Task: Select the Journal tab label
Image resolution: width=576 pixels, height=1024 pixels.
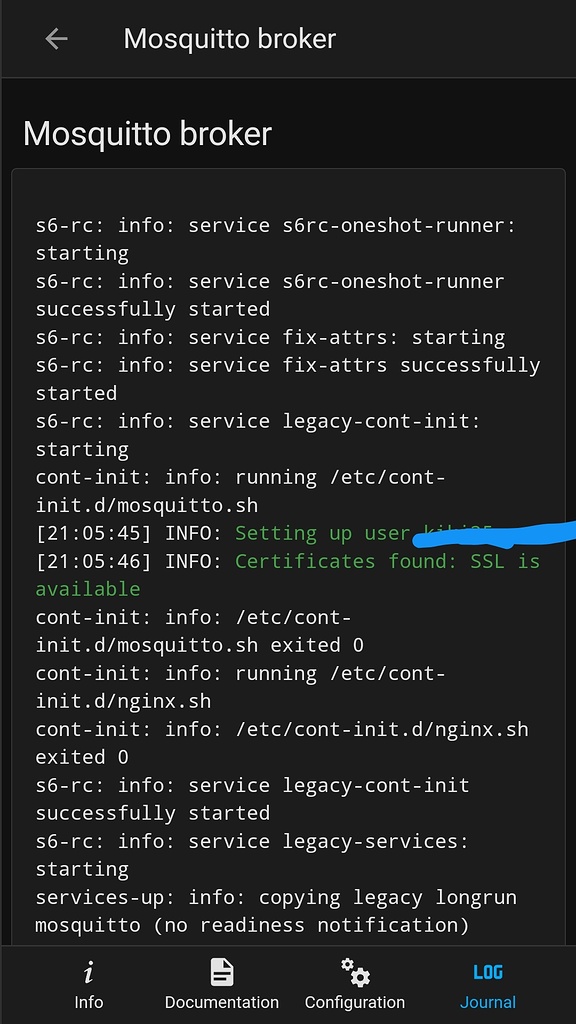Action: pyautogui.click(x=488, y=1002)
